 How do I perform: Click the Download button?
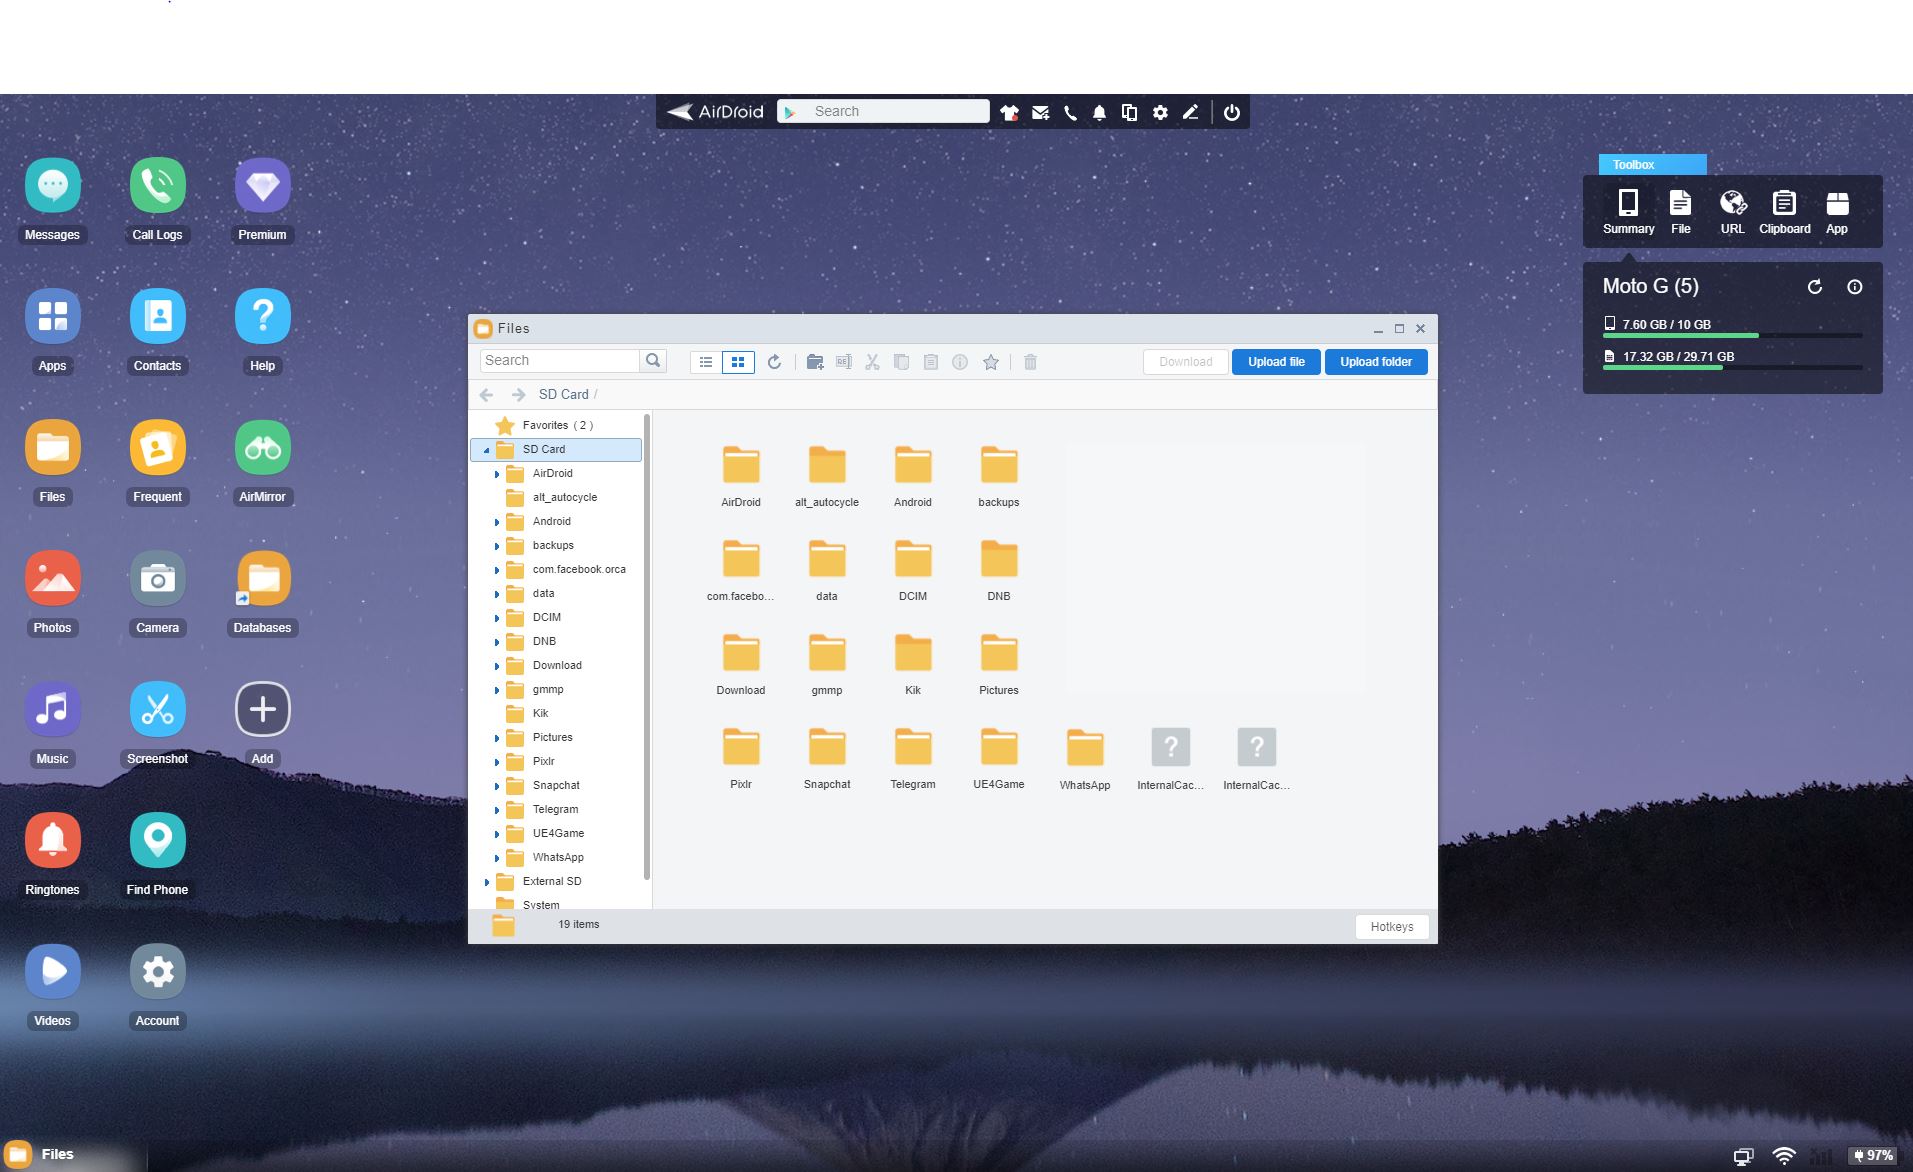click(x=1185, y=362)
